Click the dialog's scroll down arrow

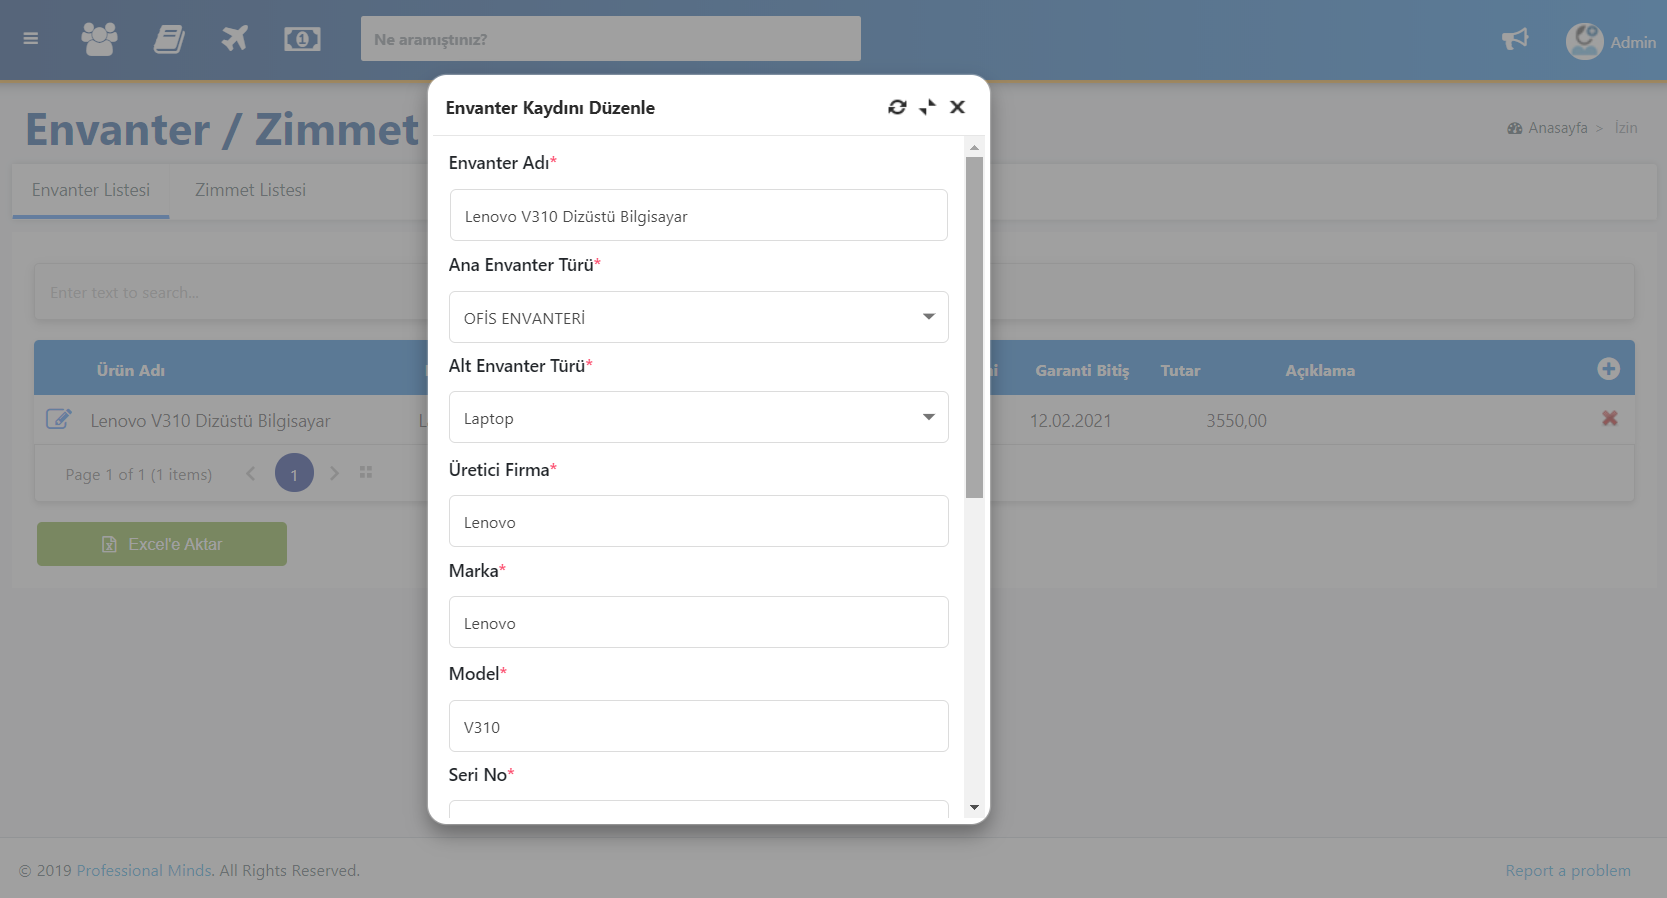(974, 807)
